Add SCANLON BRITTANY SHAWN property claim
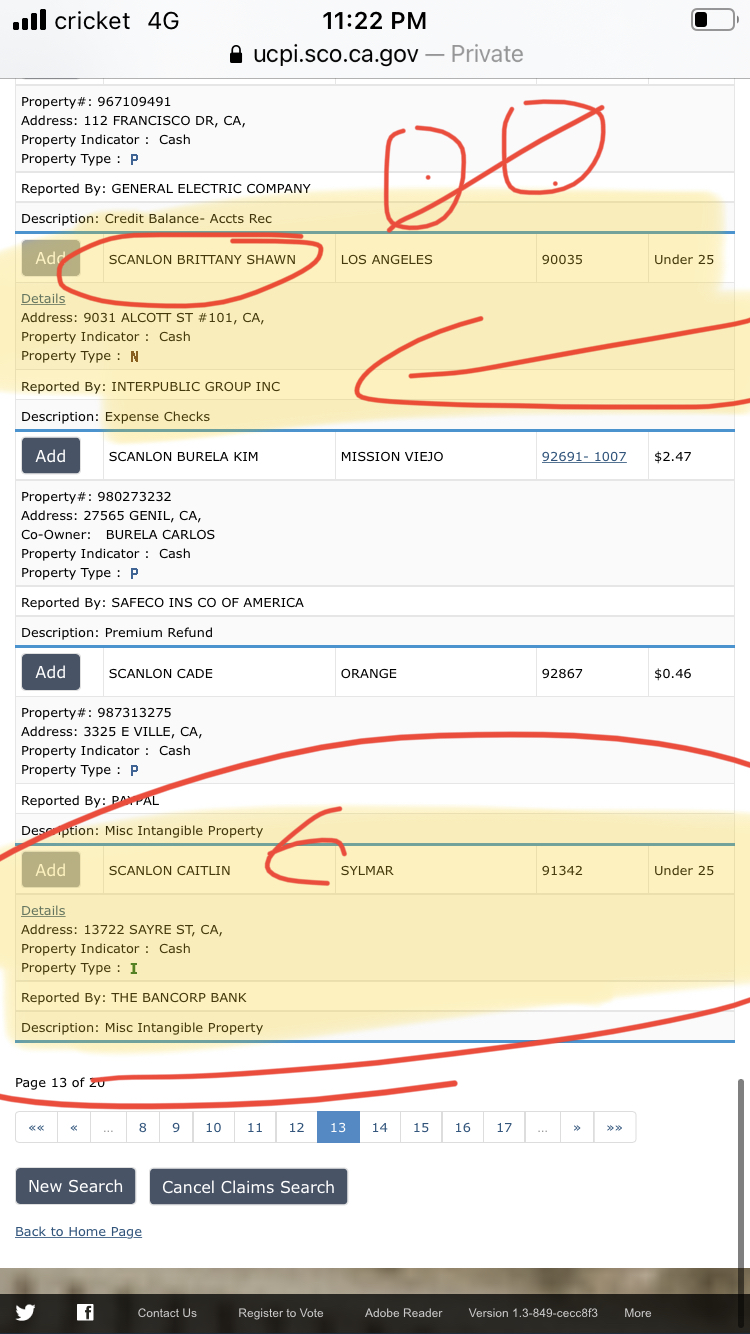 51,258
